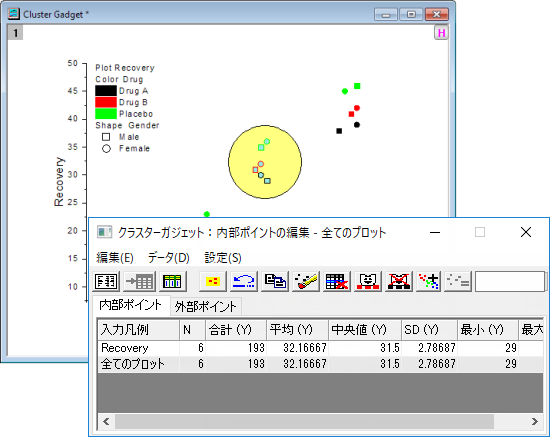Screen dimensions: 550x437
Task: Click the 入力凡例 column header
Action: pos(138,330)
